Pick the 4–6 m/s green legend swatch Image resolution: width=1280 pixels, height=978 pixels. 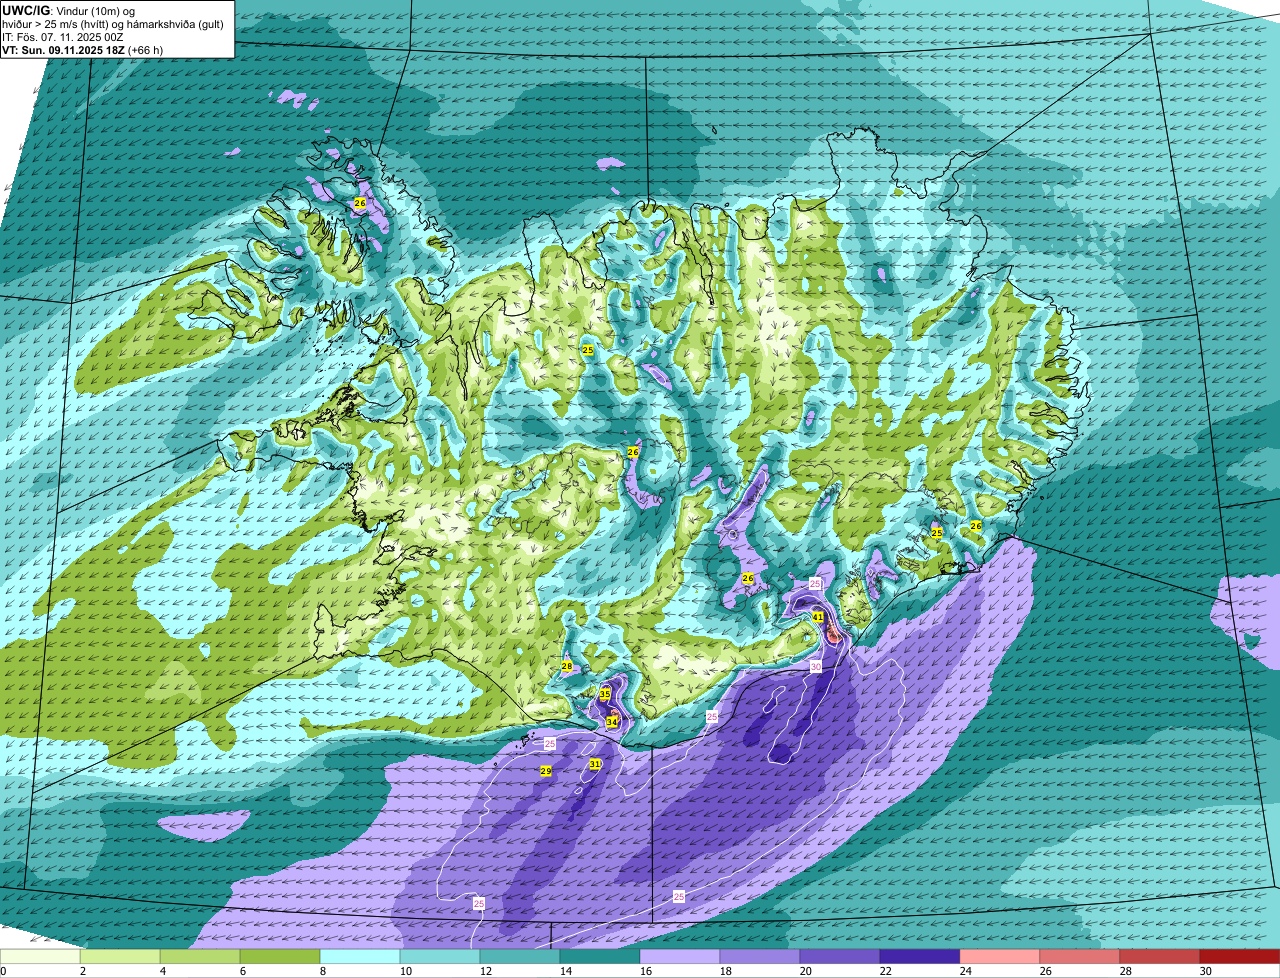point(200,956)
